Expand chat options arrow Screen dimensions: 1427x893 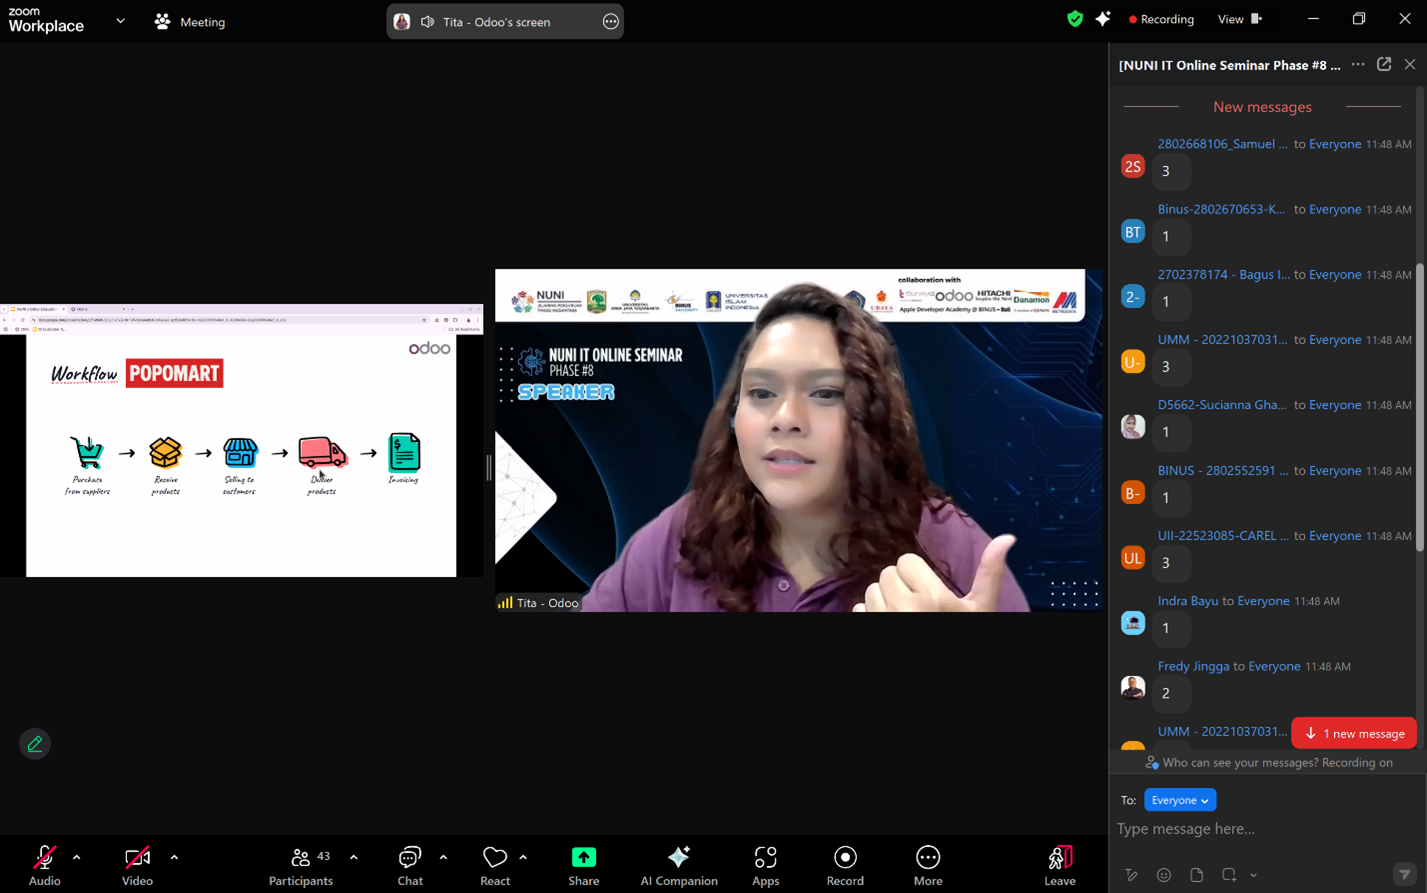(x=443, y=857)
